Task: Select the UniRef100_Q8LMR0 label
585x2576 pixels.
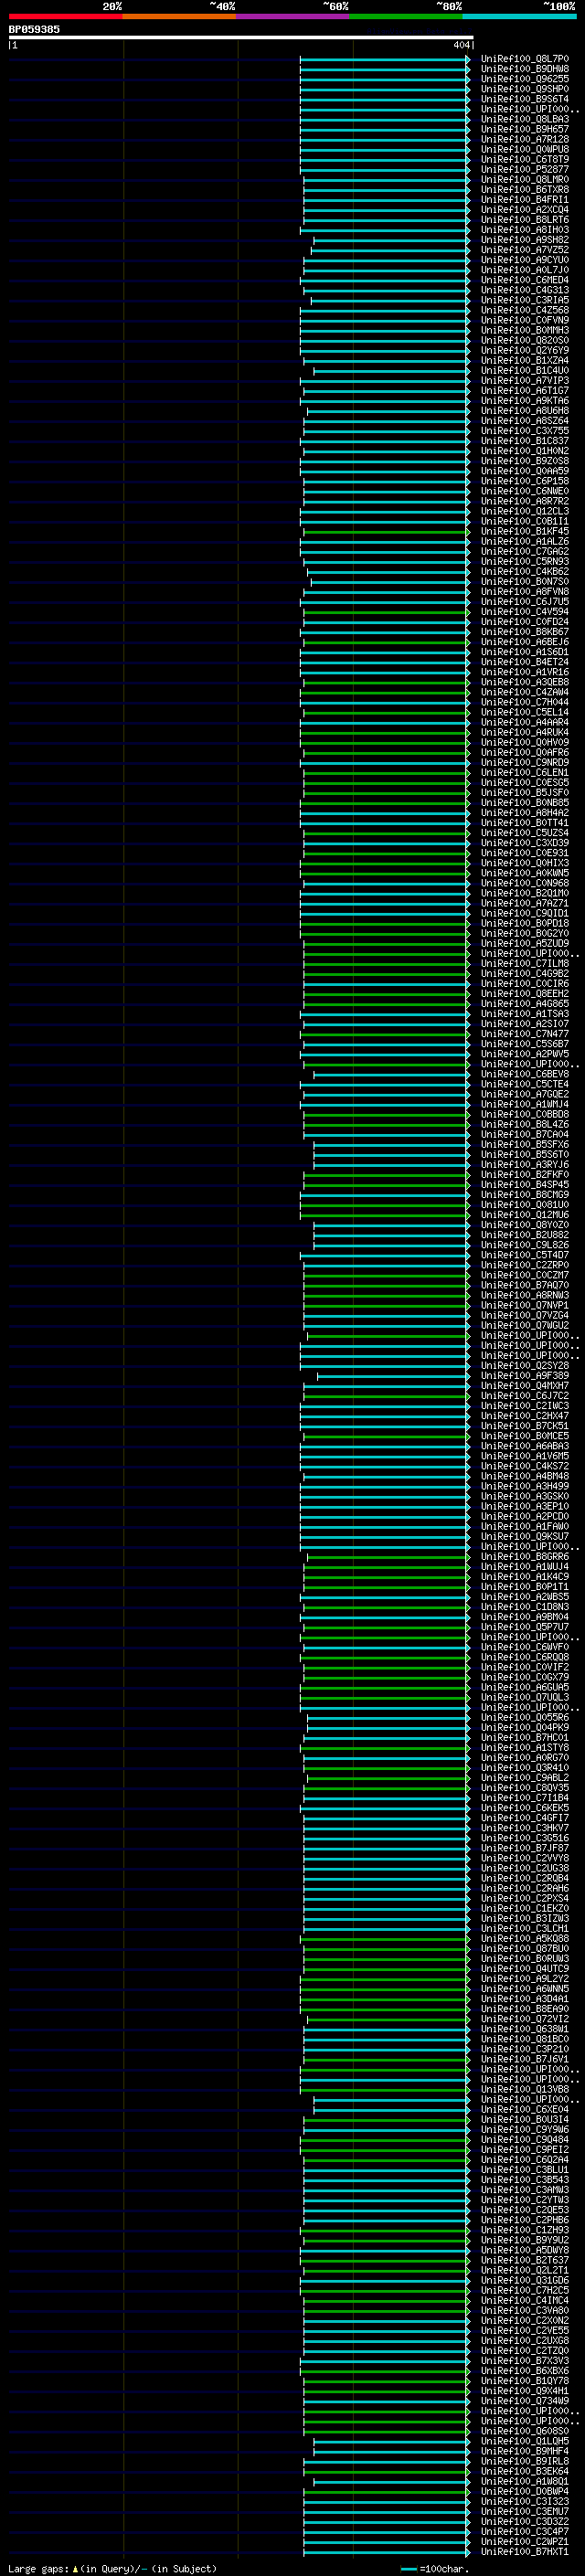Action: pos(524,179)
